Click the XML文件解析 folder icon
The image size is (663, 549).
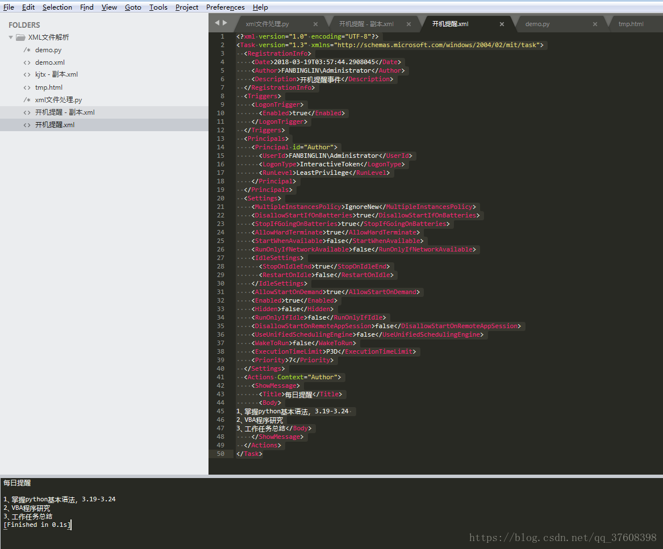click(x=20, y=37)
